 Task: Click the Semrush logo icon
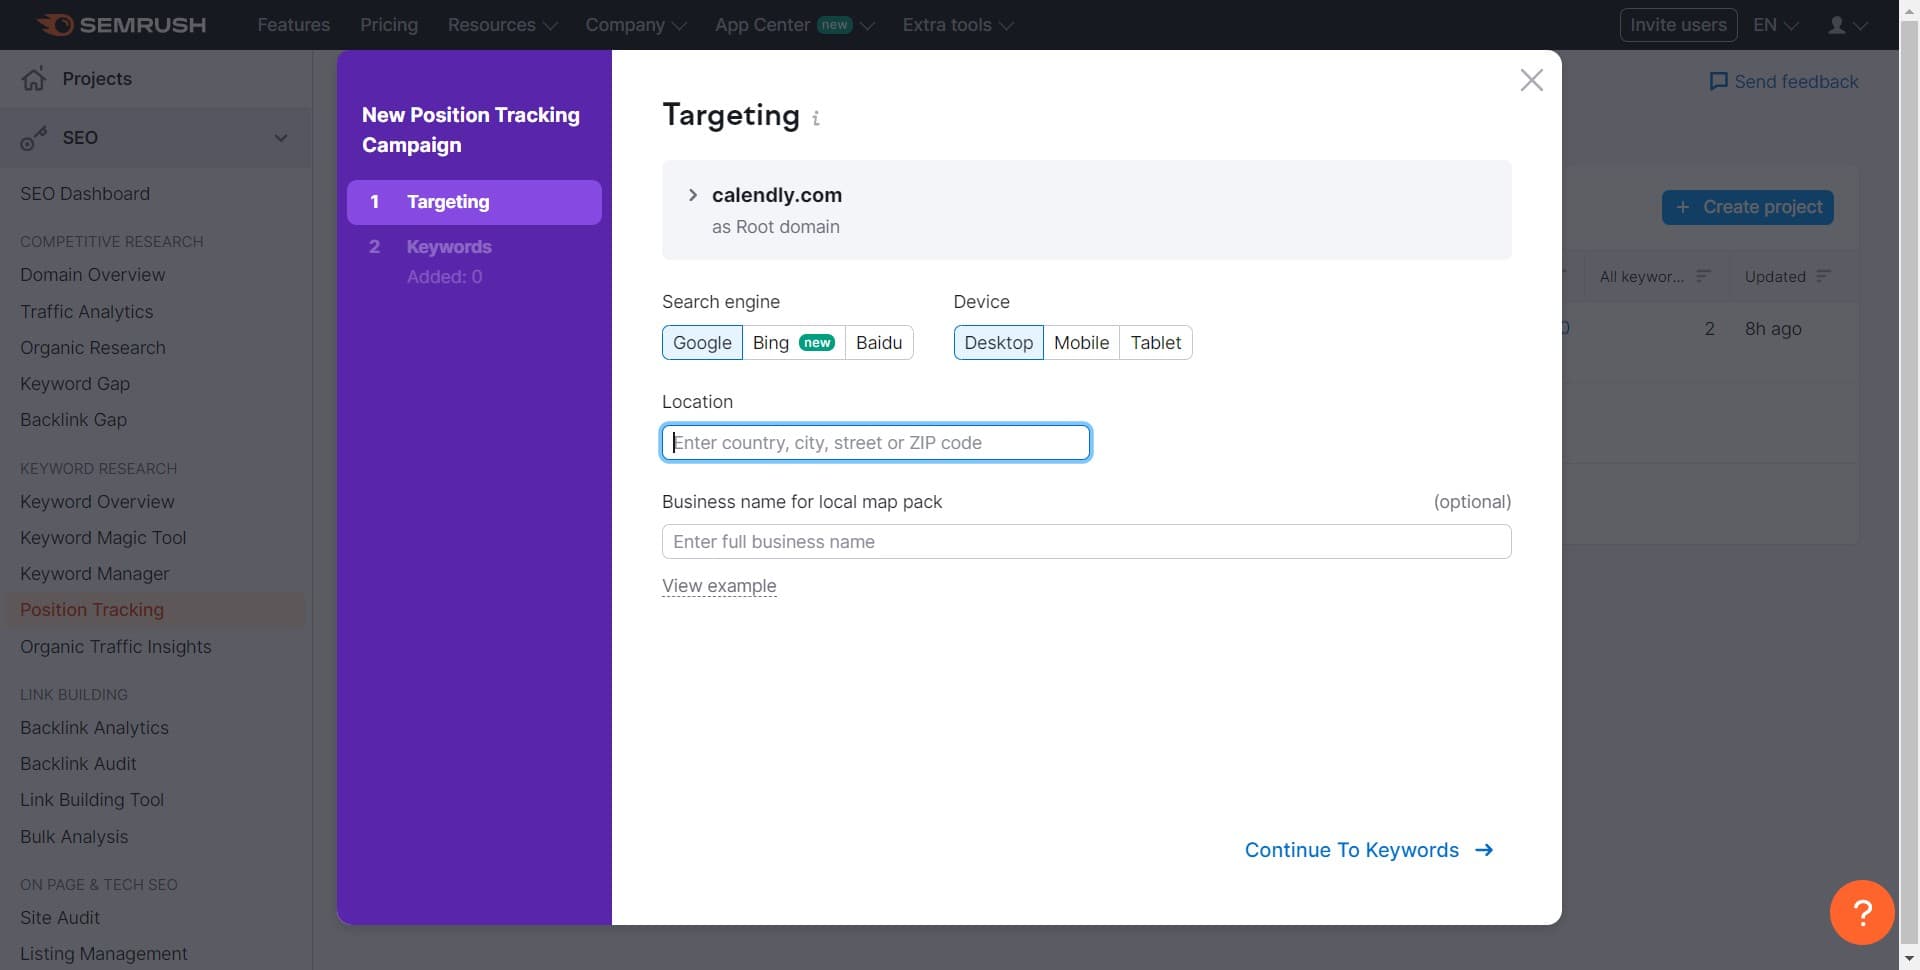pyautogui.click(x=56, y=25)
